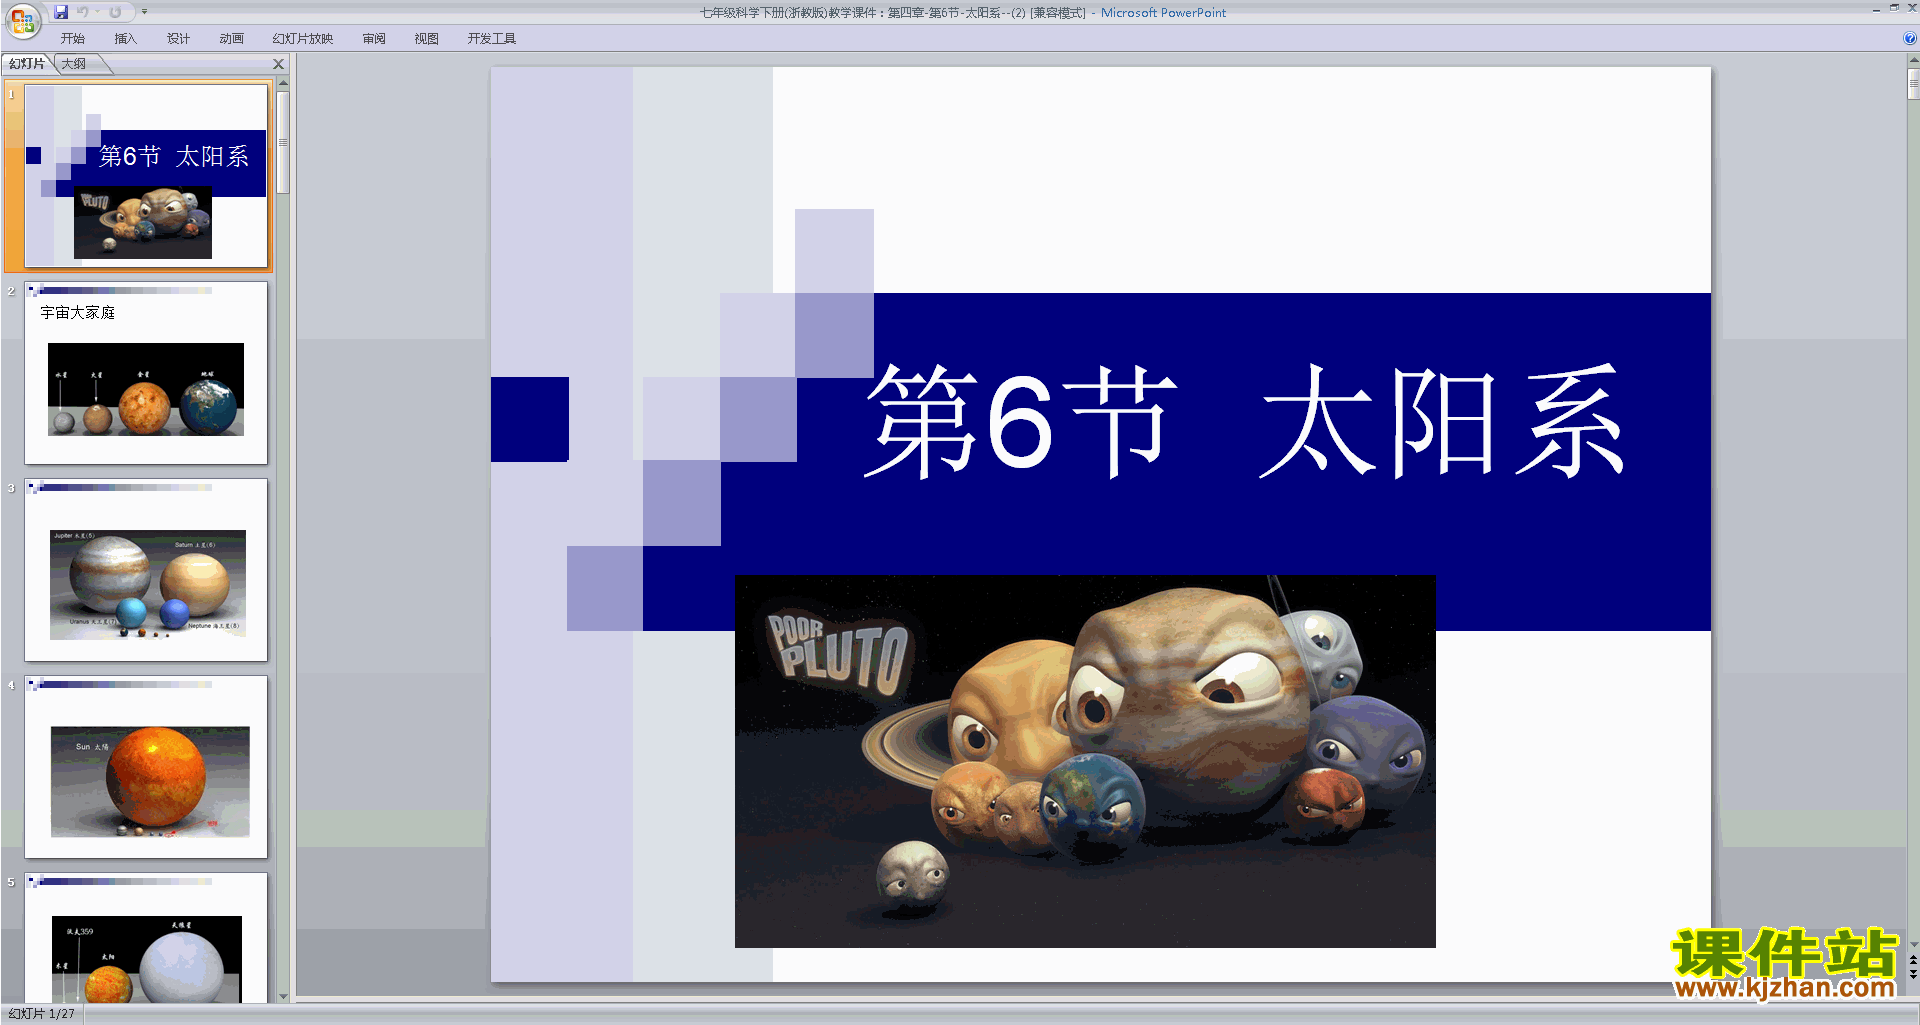This screenshot has height=1025, width=1920.
Task: Switch to the 大纲 outline pane tab
Action: coord(74,64)
